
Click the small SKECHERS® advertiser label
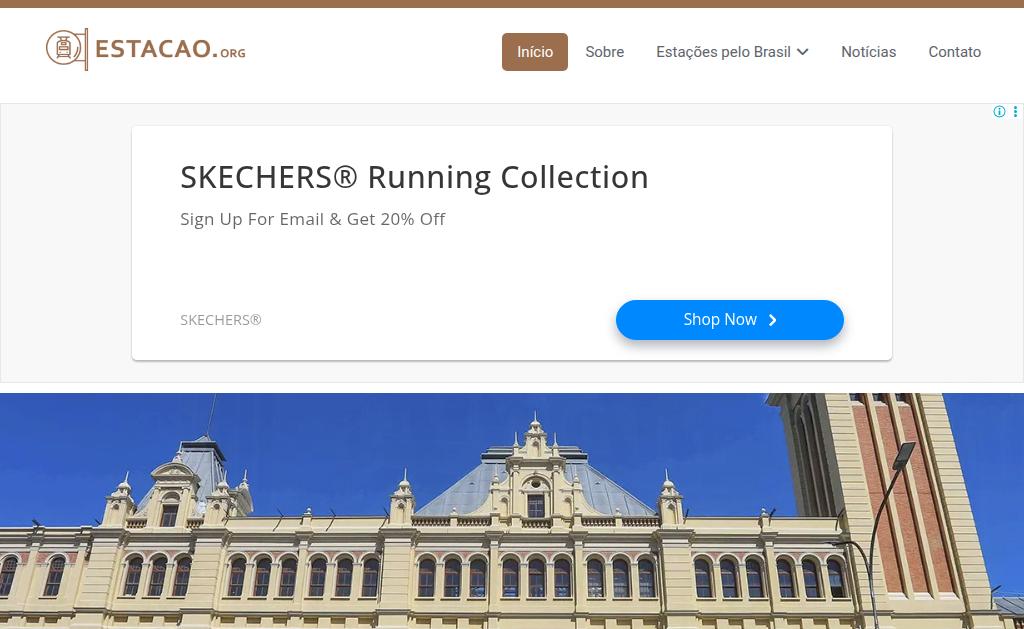221,320
